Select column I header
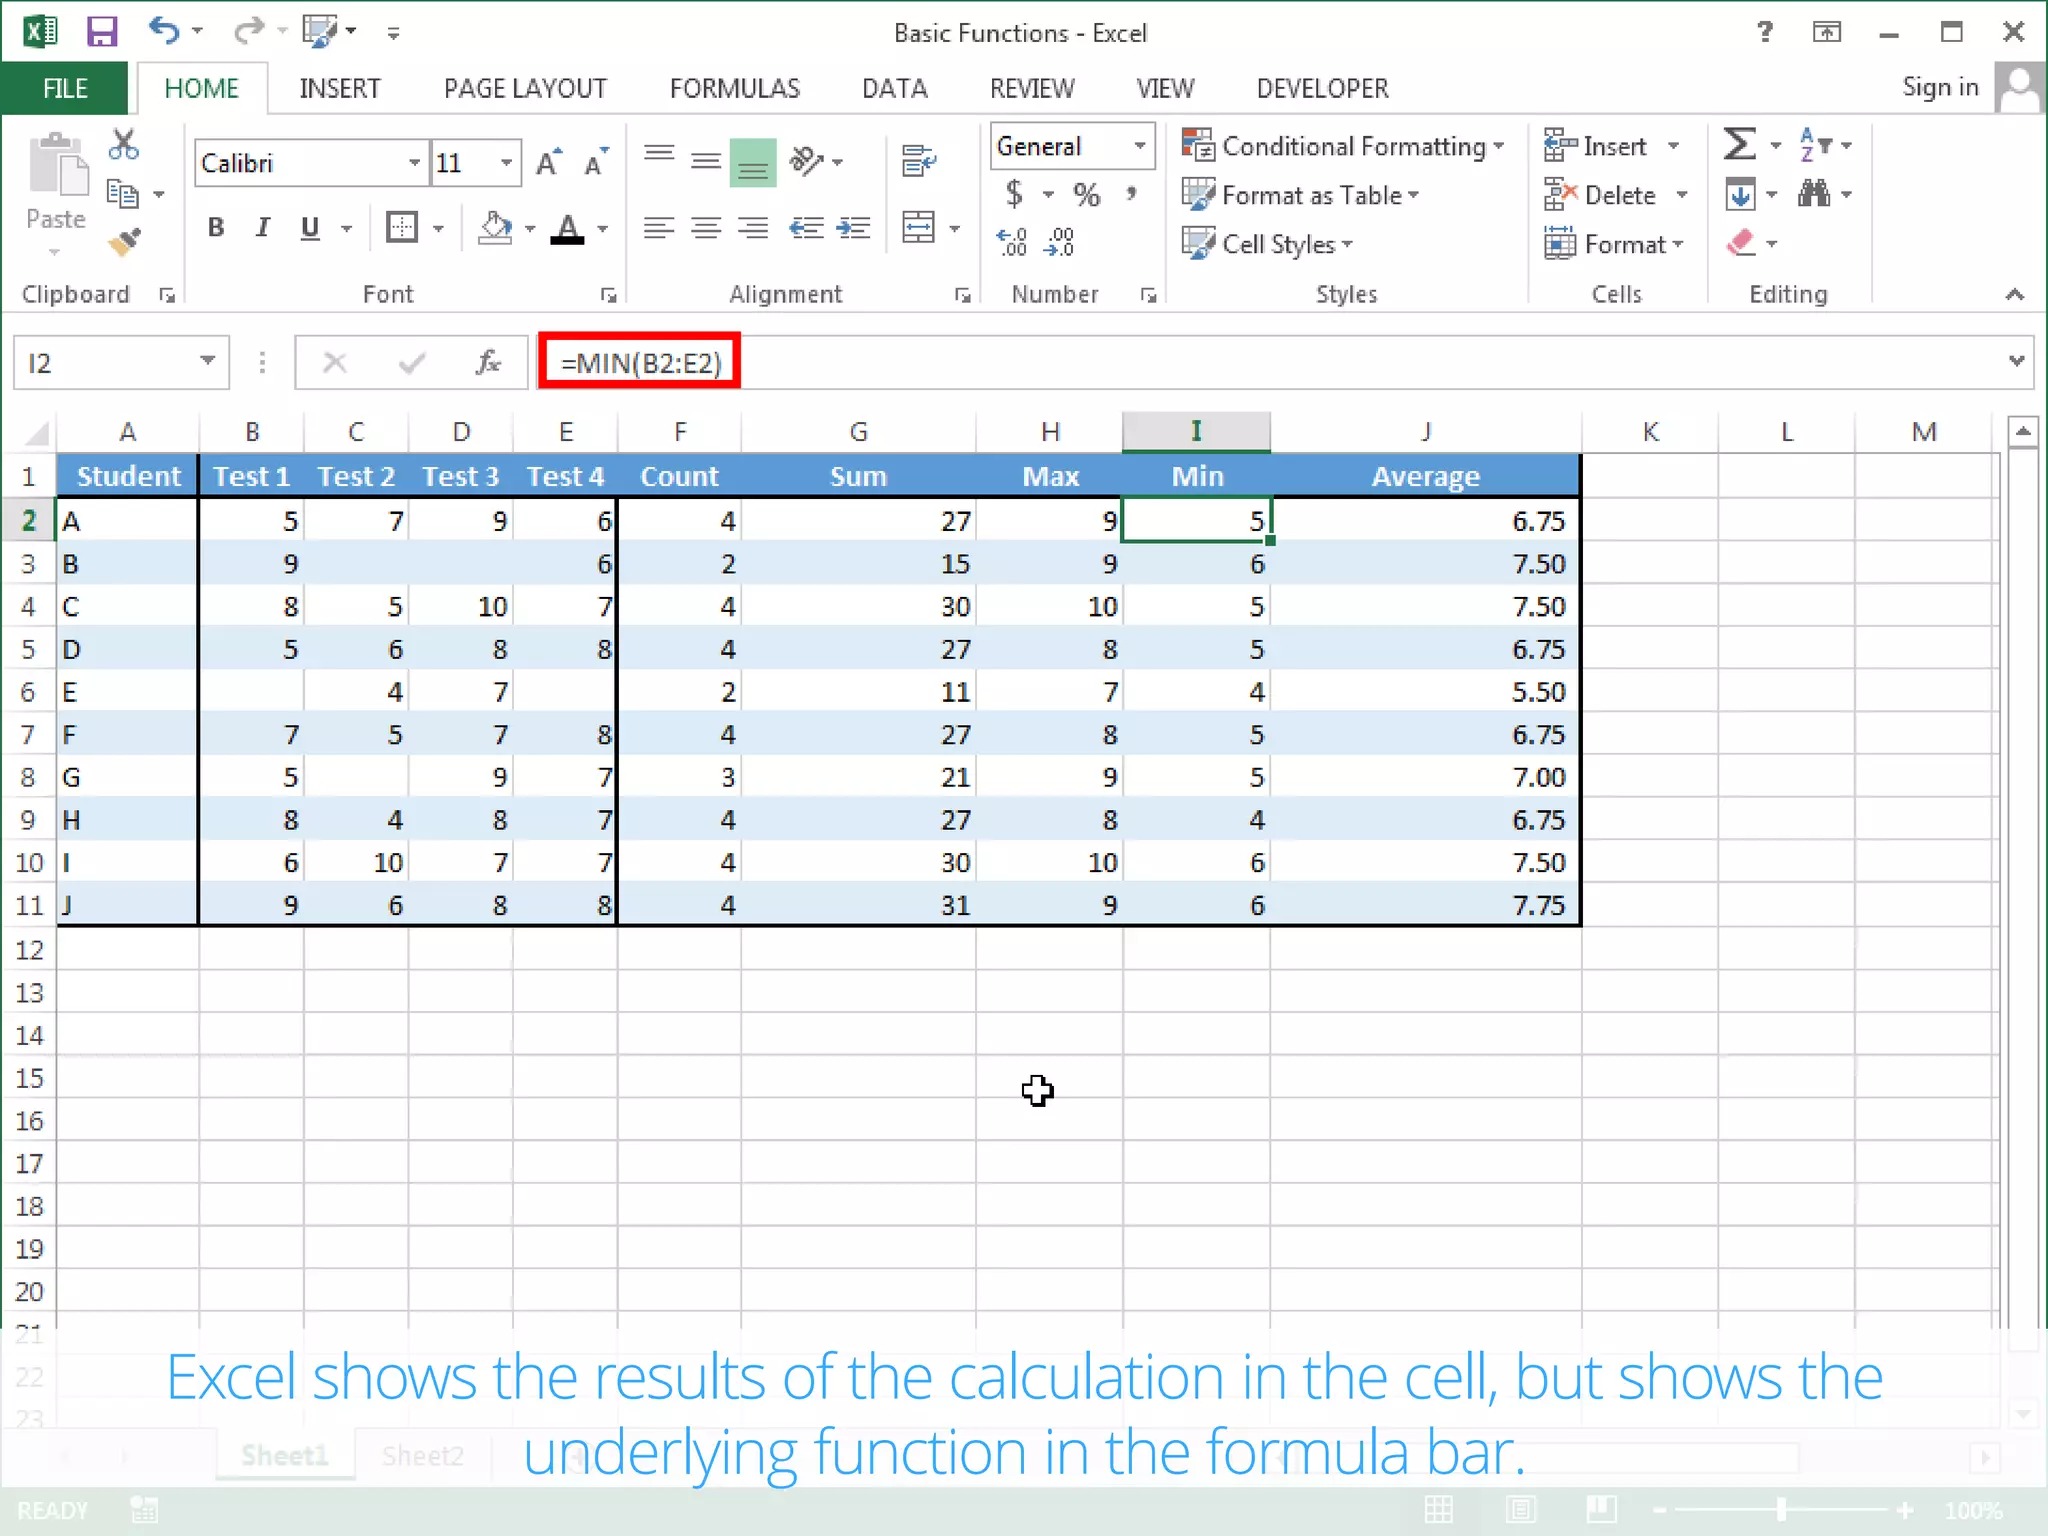 coord(1196,431)
